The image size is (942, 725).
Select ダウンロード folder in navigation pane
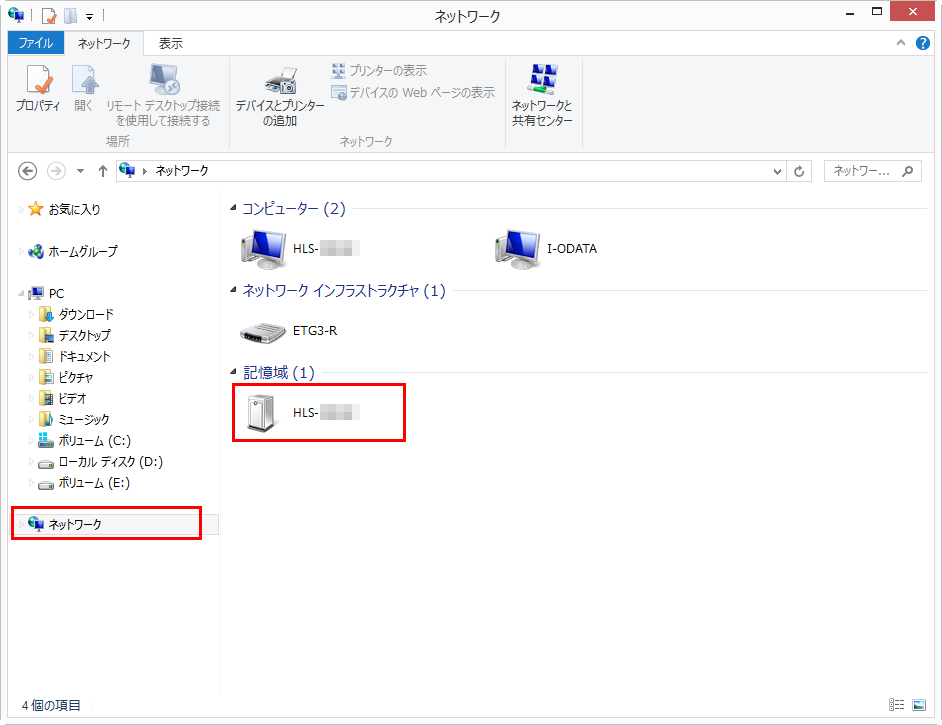(x=85, y=314)
